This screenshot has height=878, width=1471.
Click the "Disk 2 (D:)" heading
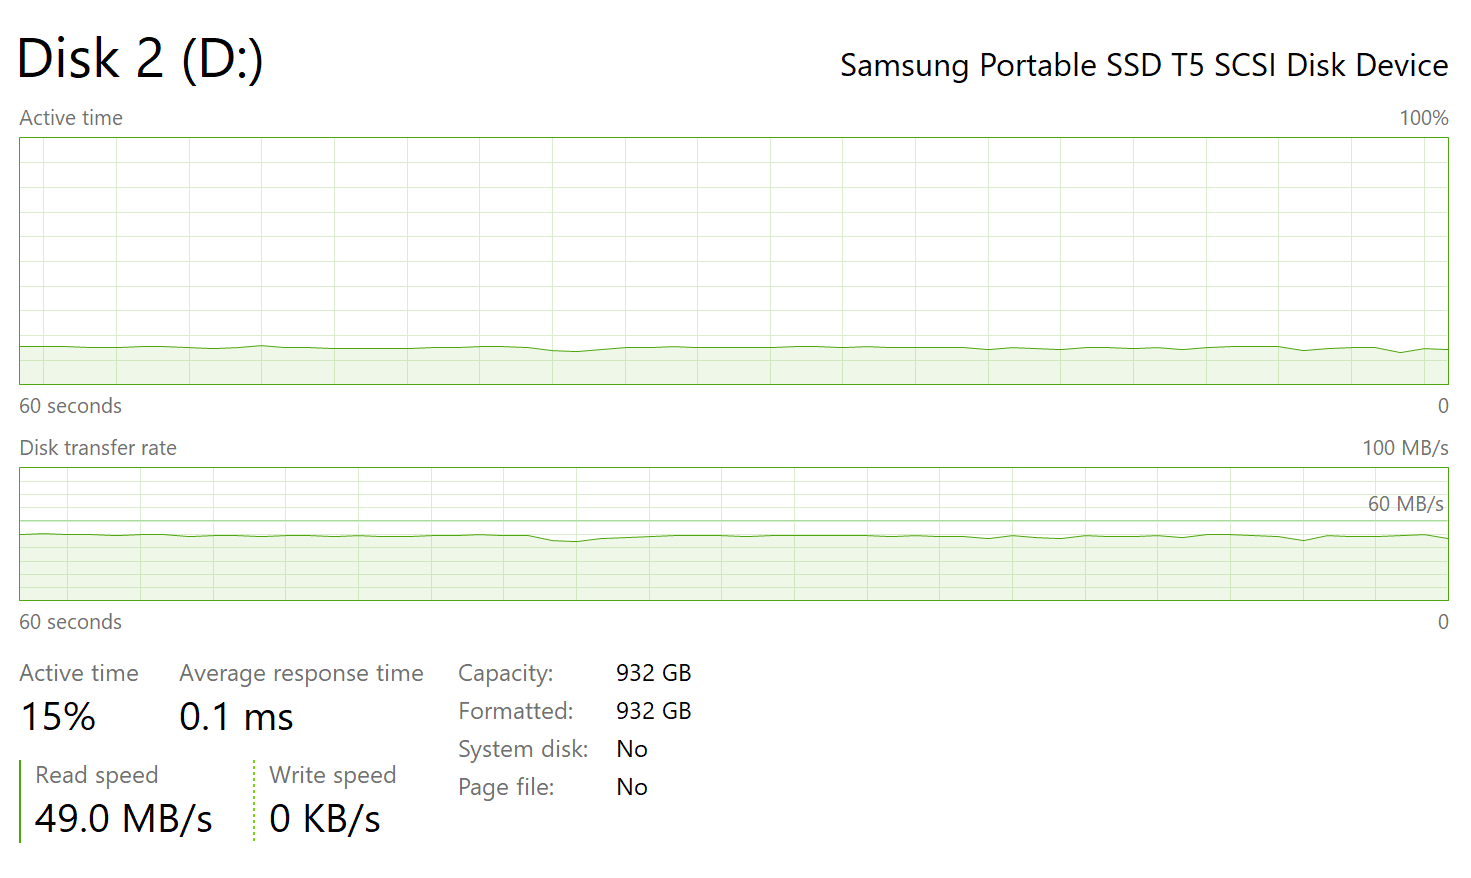coord(140,59)
